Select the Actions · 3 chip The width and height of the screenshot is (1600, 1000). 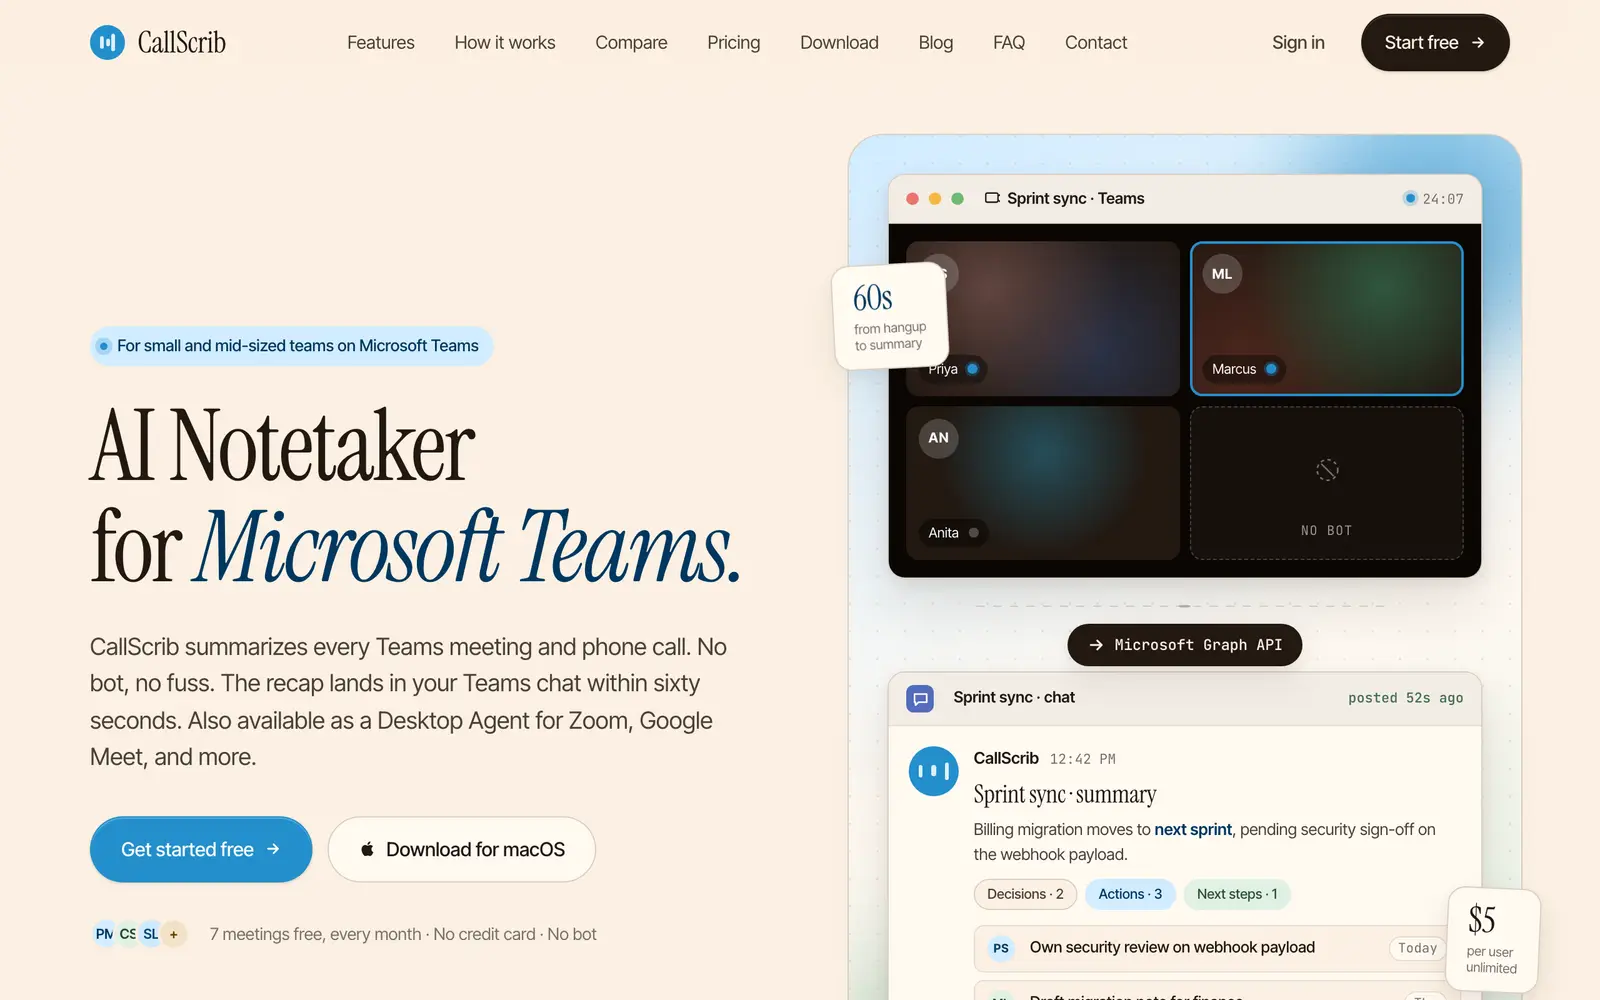click(1130, 894)
